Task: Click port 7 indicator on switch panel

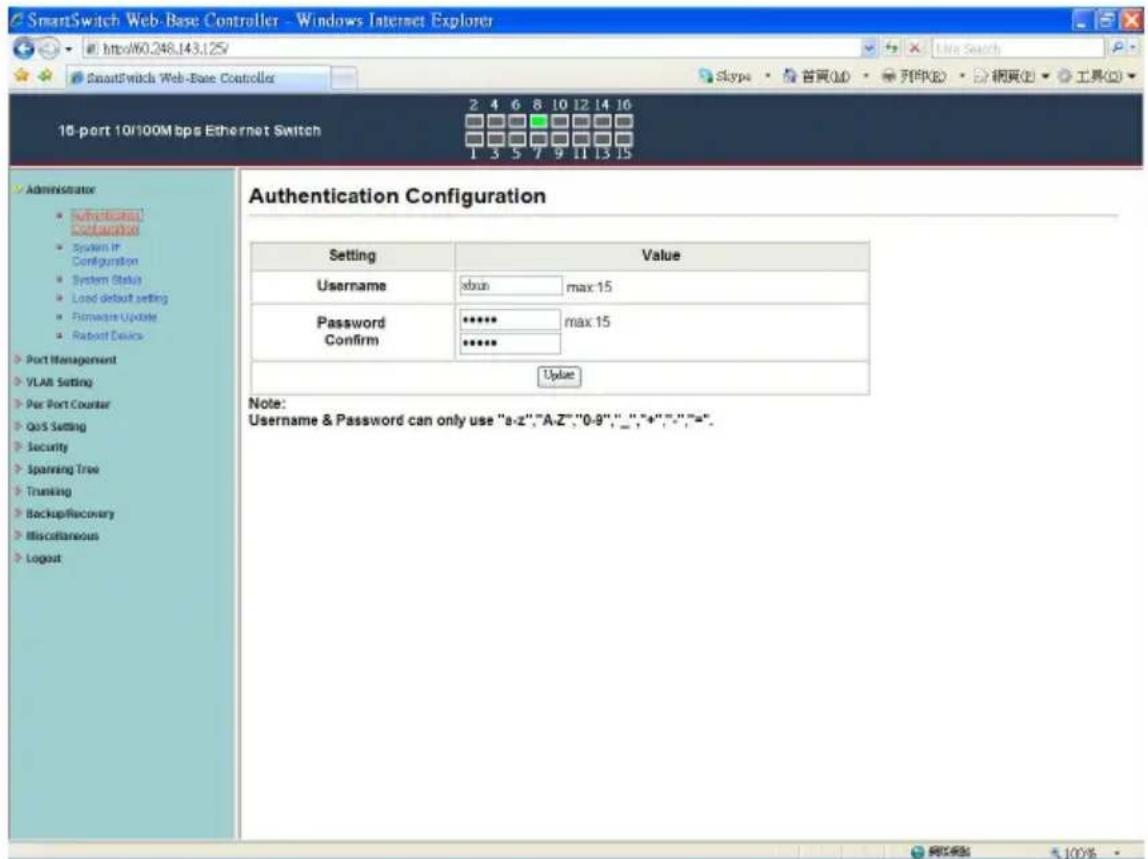Action: pyautogui.click(x=538, y=138)
